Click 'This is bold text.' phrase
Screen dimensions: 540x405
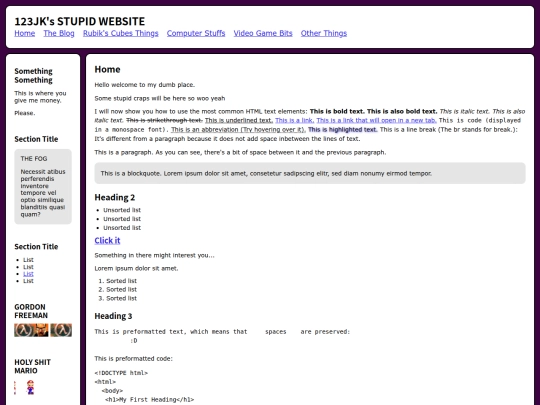tap(337, 111)
